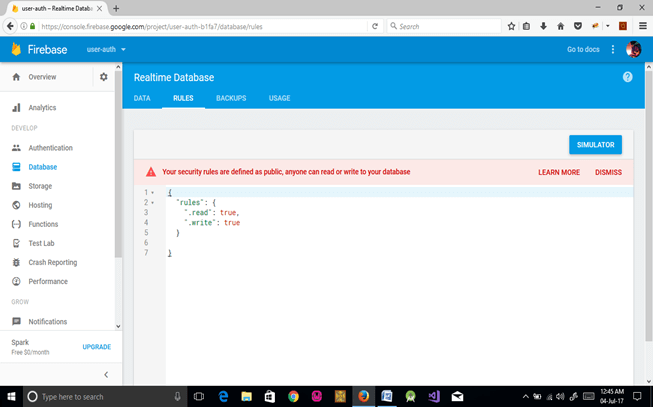This screenshot has width=653, height=407.
Task: Click Authentication people icon
Action: coord(16,147)
